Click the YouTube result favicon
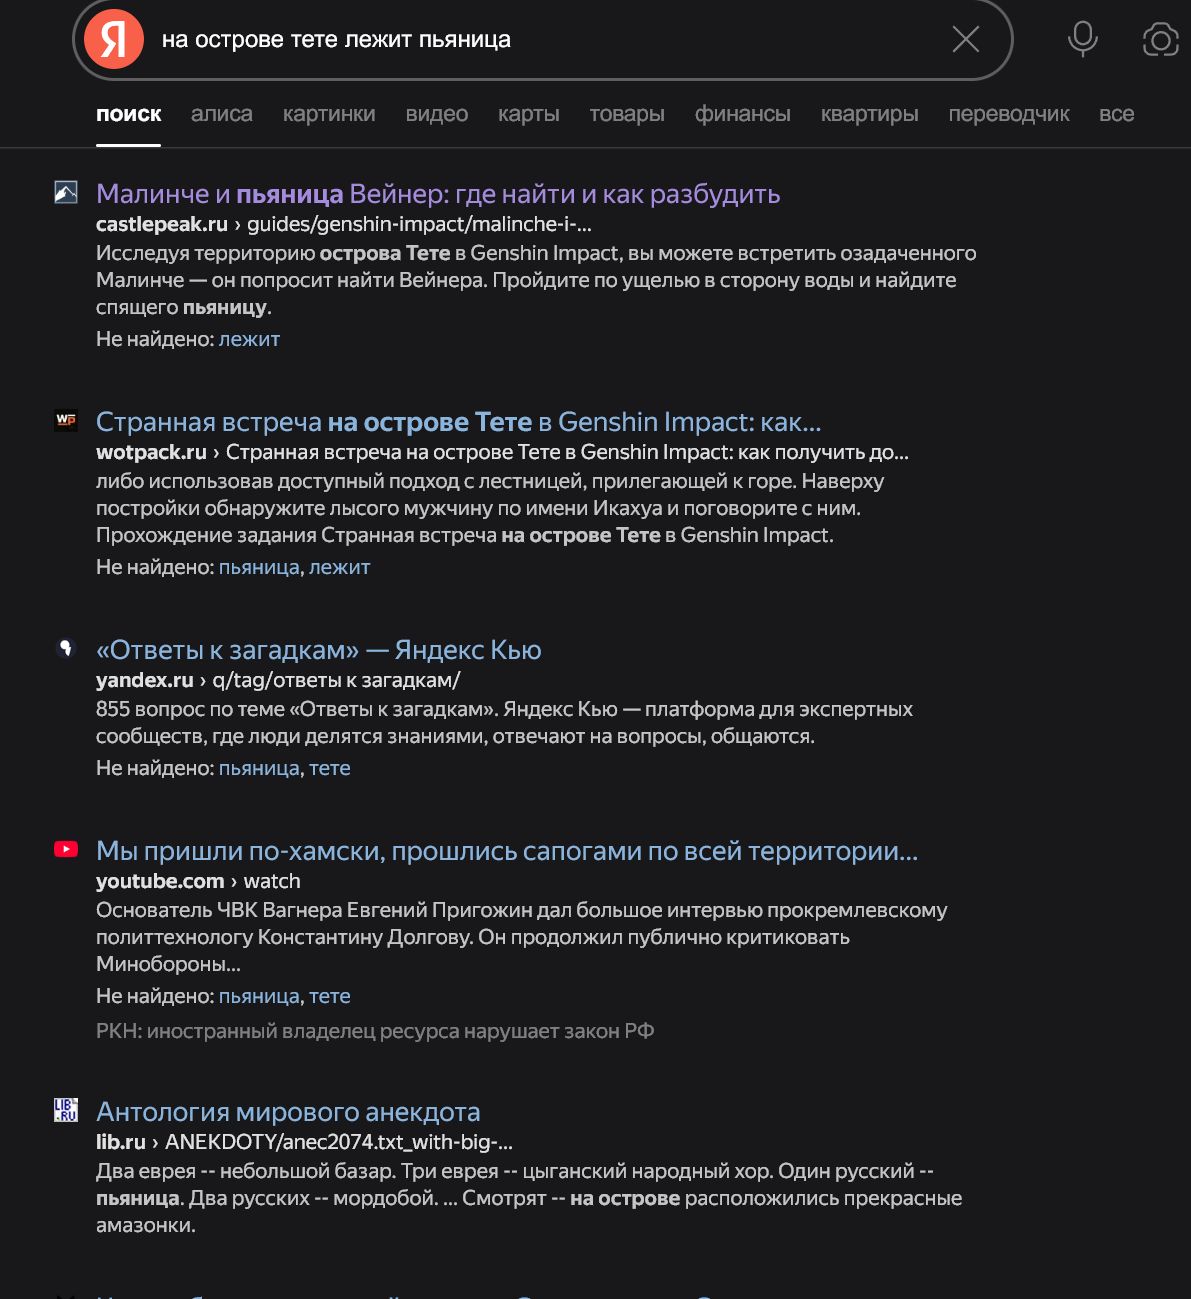Screen dimensions: 1191x1299 pyautogui.click(x=66, y=849)
